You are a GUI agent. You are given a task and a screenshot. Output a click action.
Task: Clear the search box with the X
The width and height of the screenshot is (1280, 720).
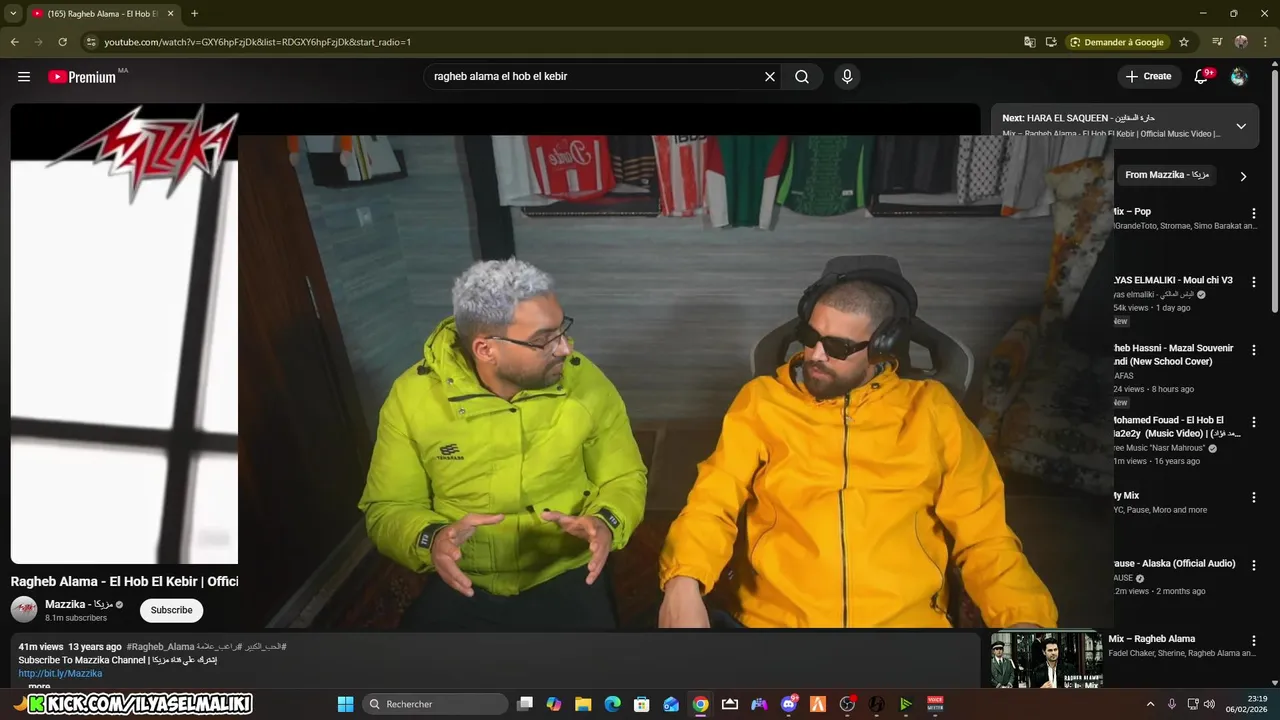pyautogui.click(x=770, y=77)
